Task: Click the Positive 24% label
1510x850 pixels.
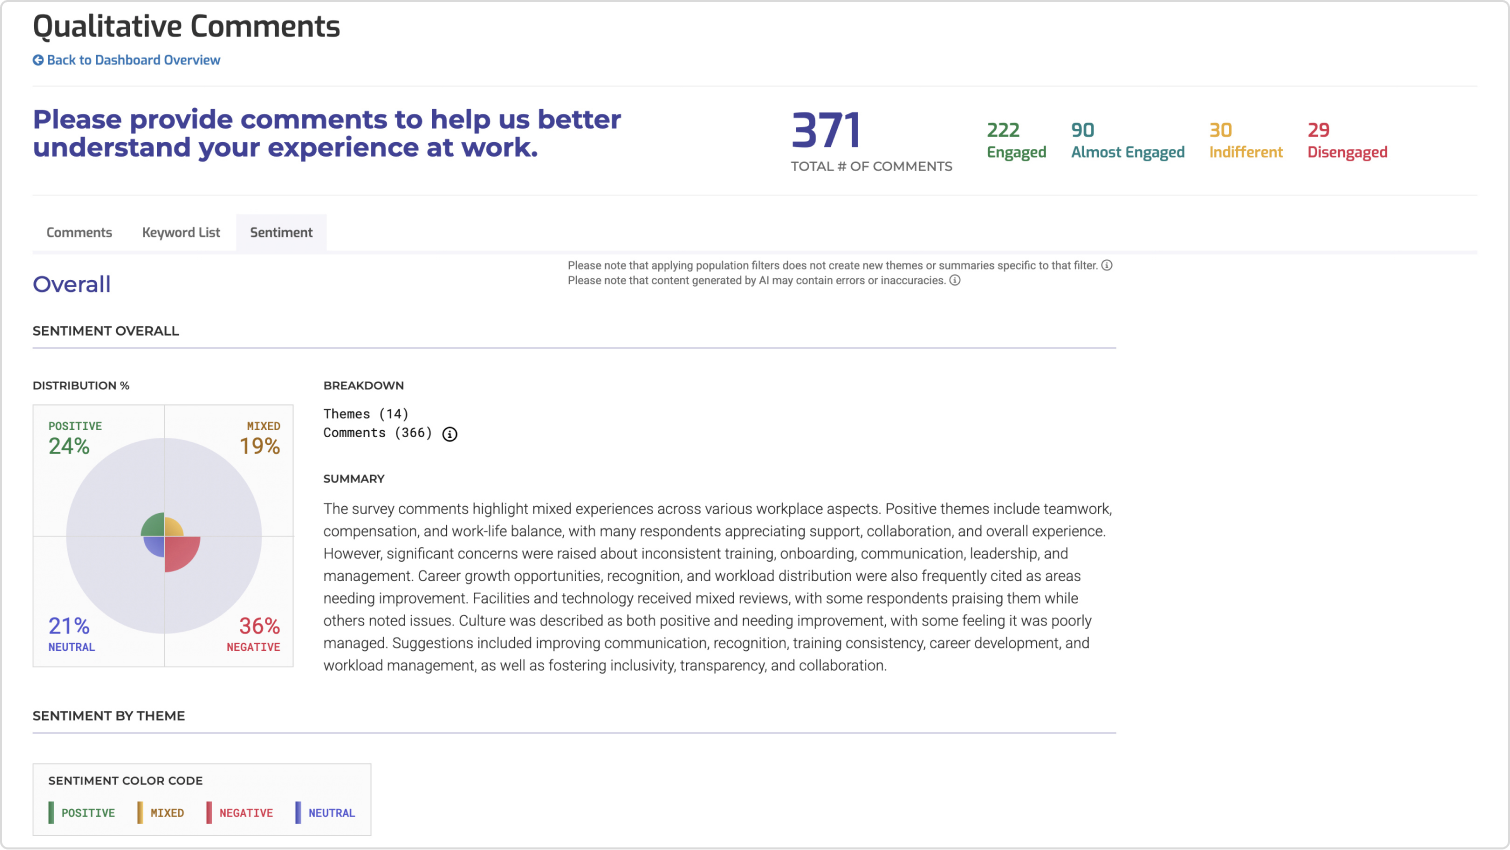Action: tap(75, 438)
